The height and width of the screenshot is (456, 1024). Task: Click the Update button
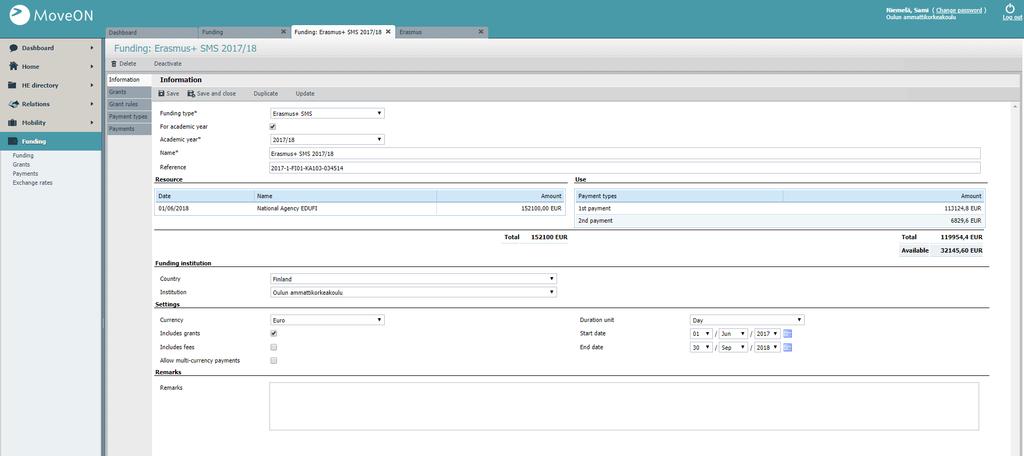(305, 93)
